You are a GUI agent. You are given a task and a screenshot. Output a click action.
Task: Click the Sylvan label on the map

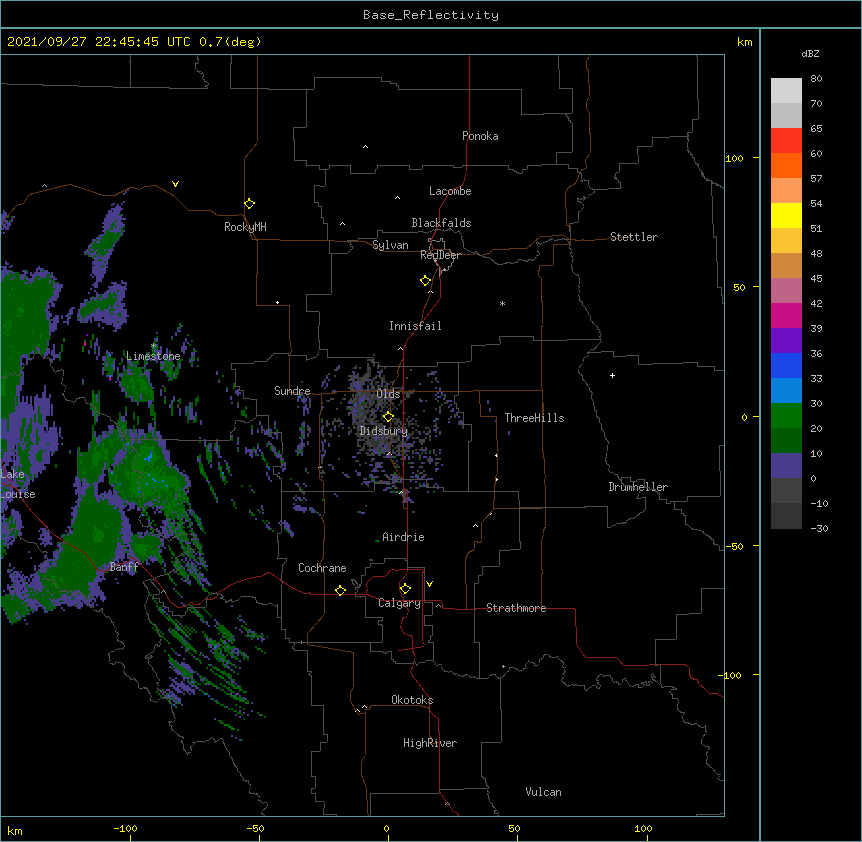pyautogui.click(x=390, y=245)
